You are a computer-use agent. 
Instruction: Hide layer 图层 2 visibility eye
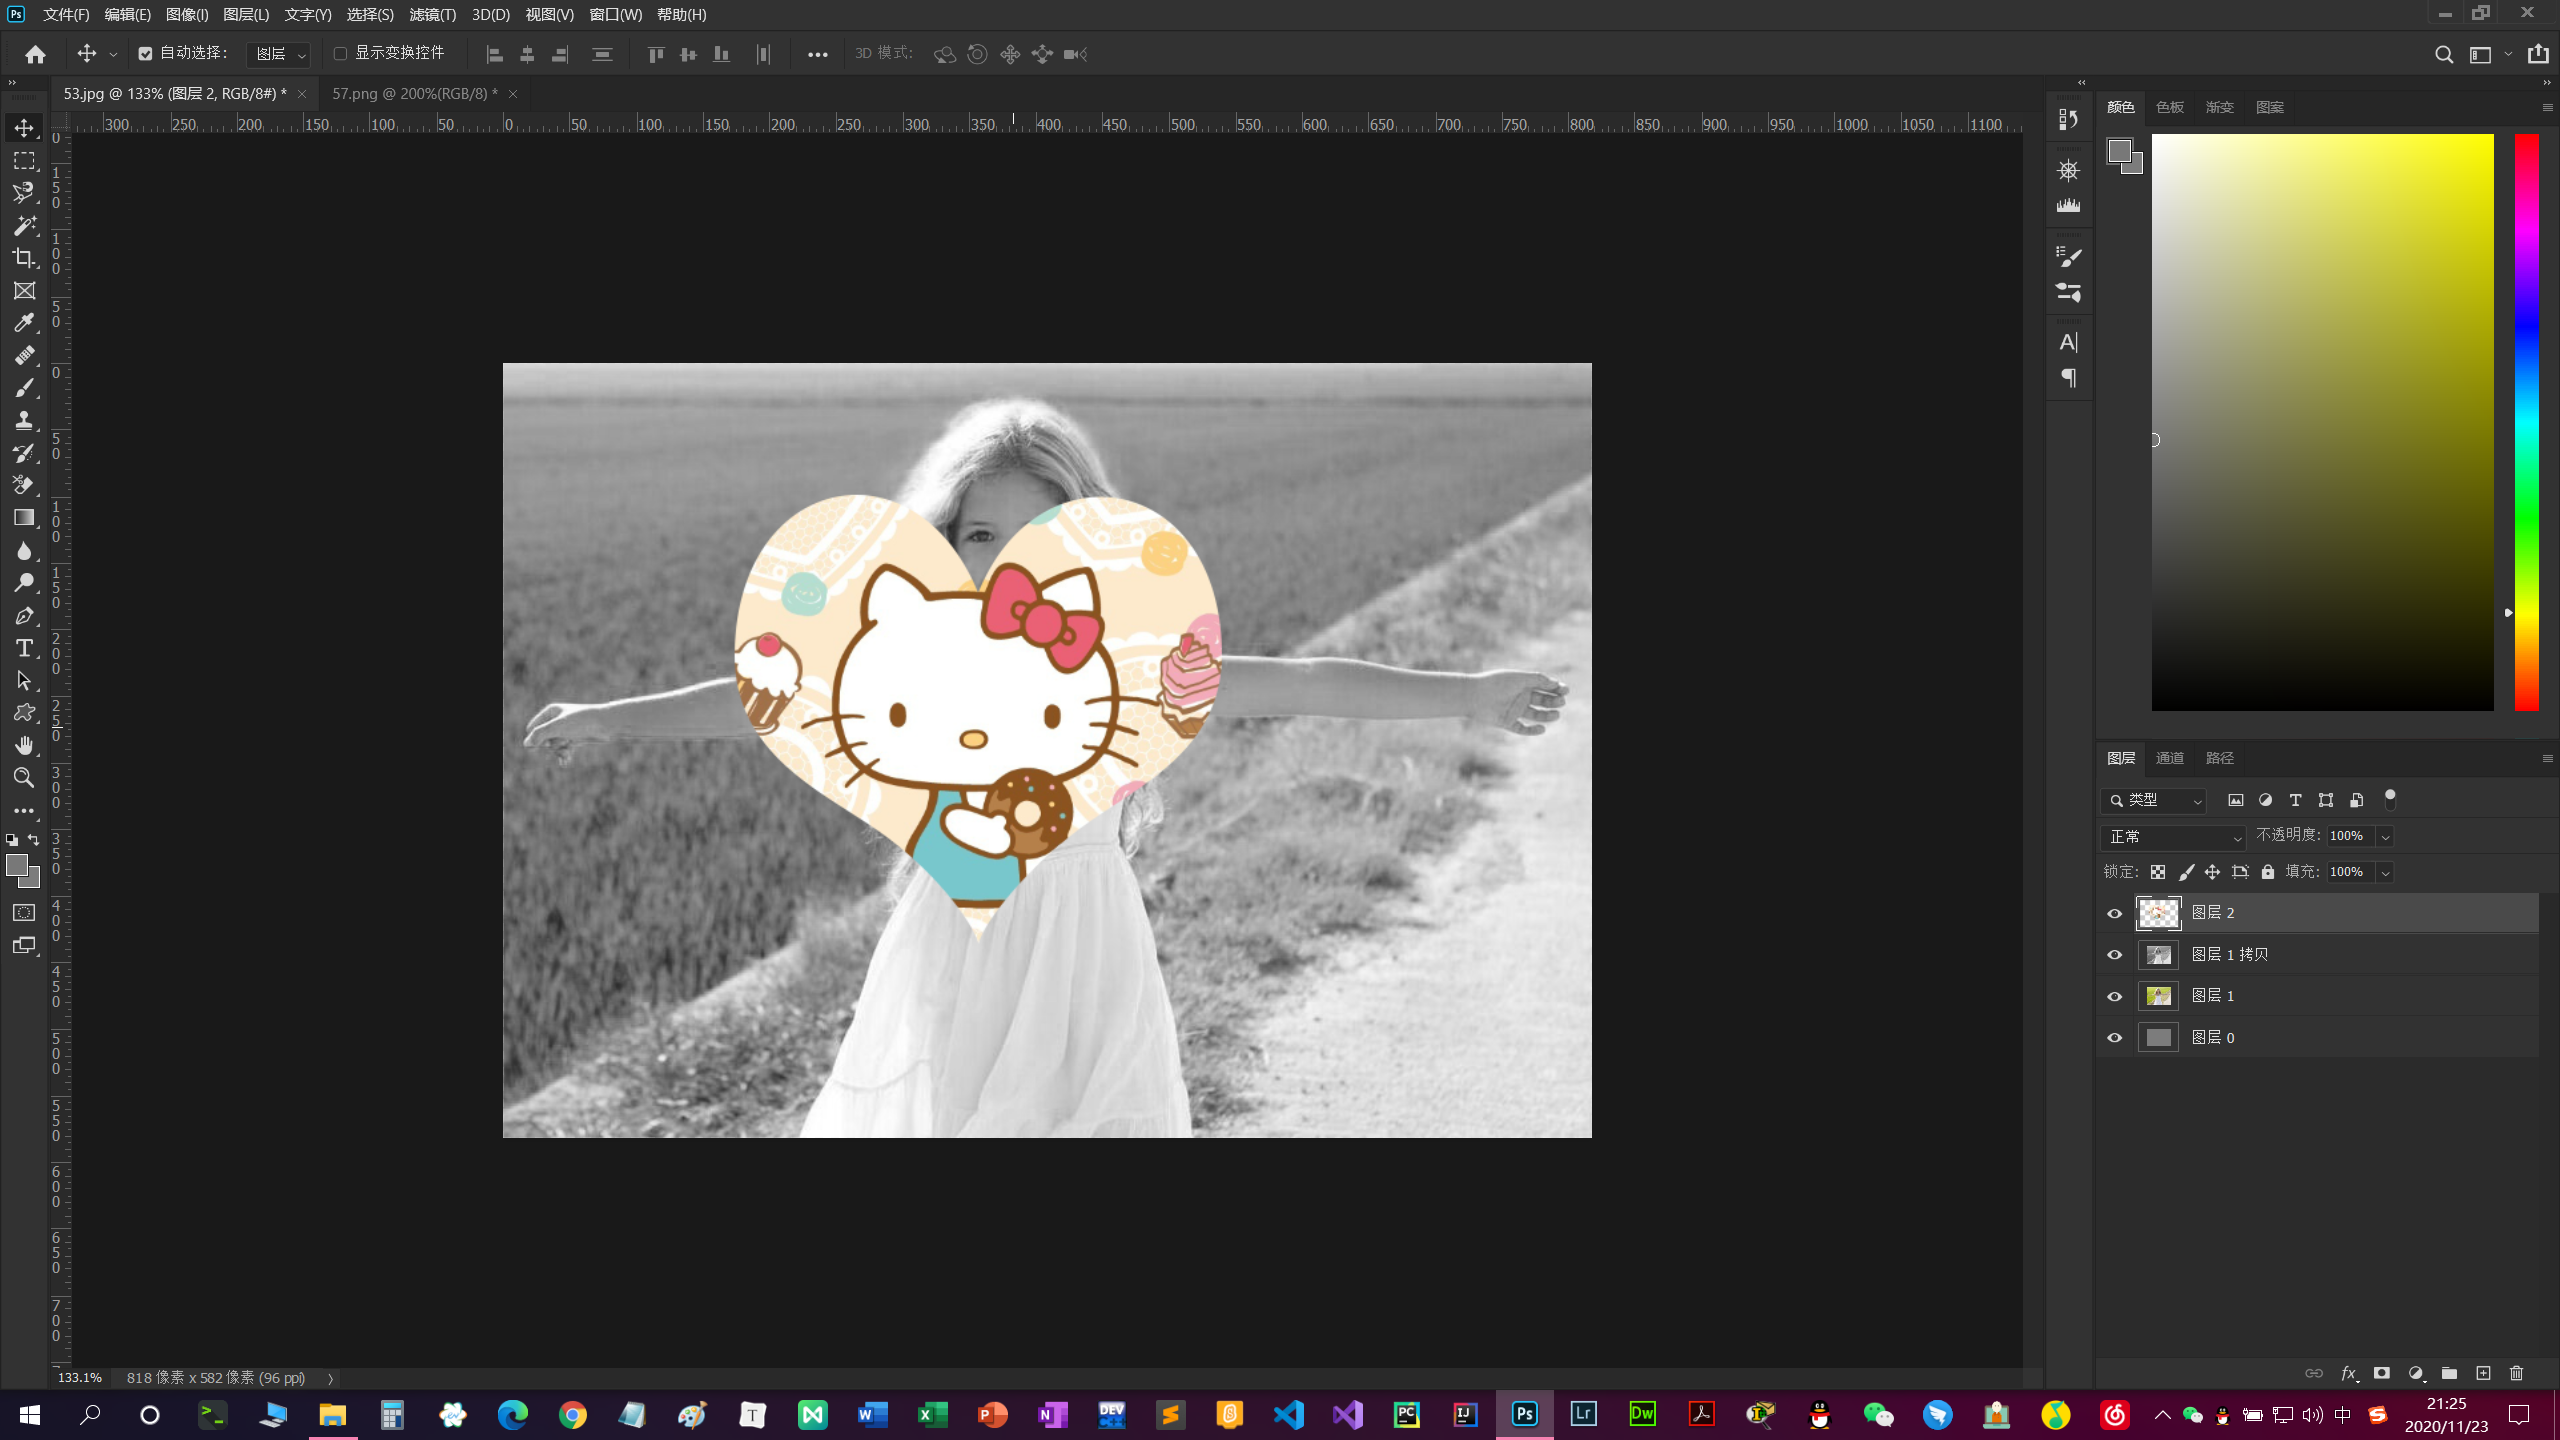(2114, 913)
